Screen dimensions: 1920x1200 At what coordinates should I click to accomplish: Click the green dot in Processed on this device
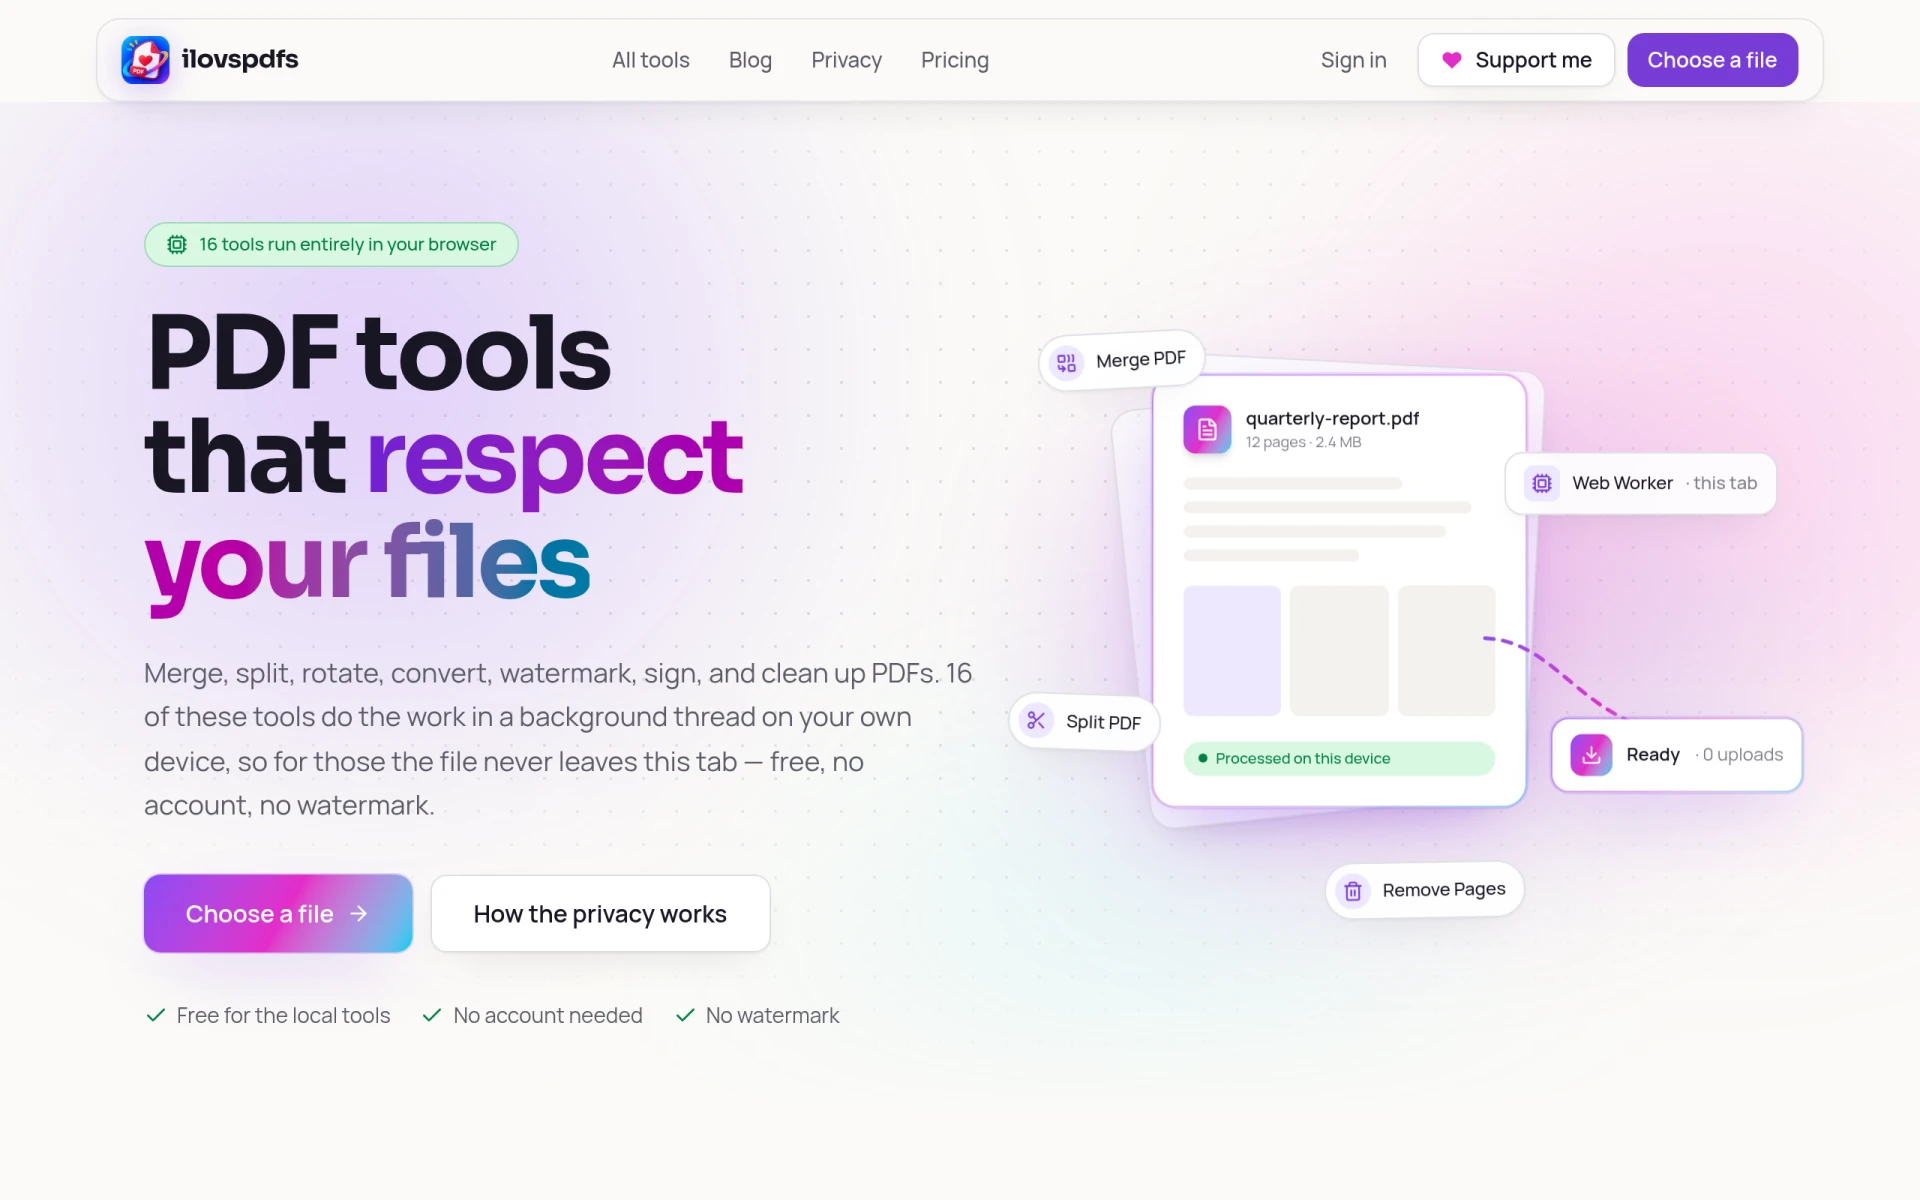click(x=1203, y=758)
